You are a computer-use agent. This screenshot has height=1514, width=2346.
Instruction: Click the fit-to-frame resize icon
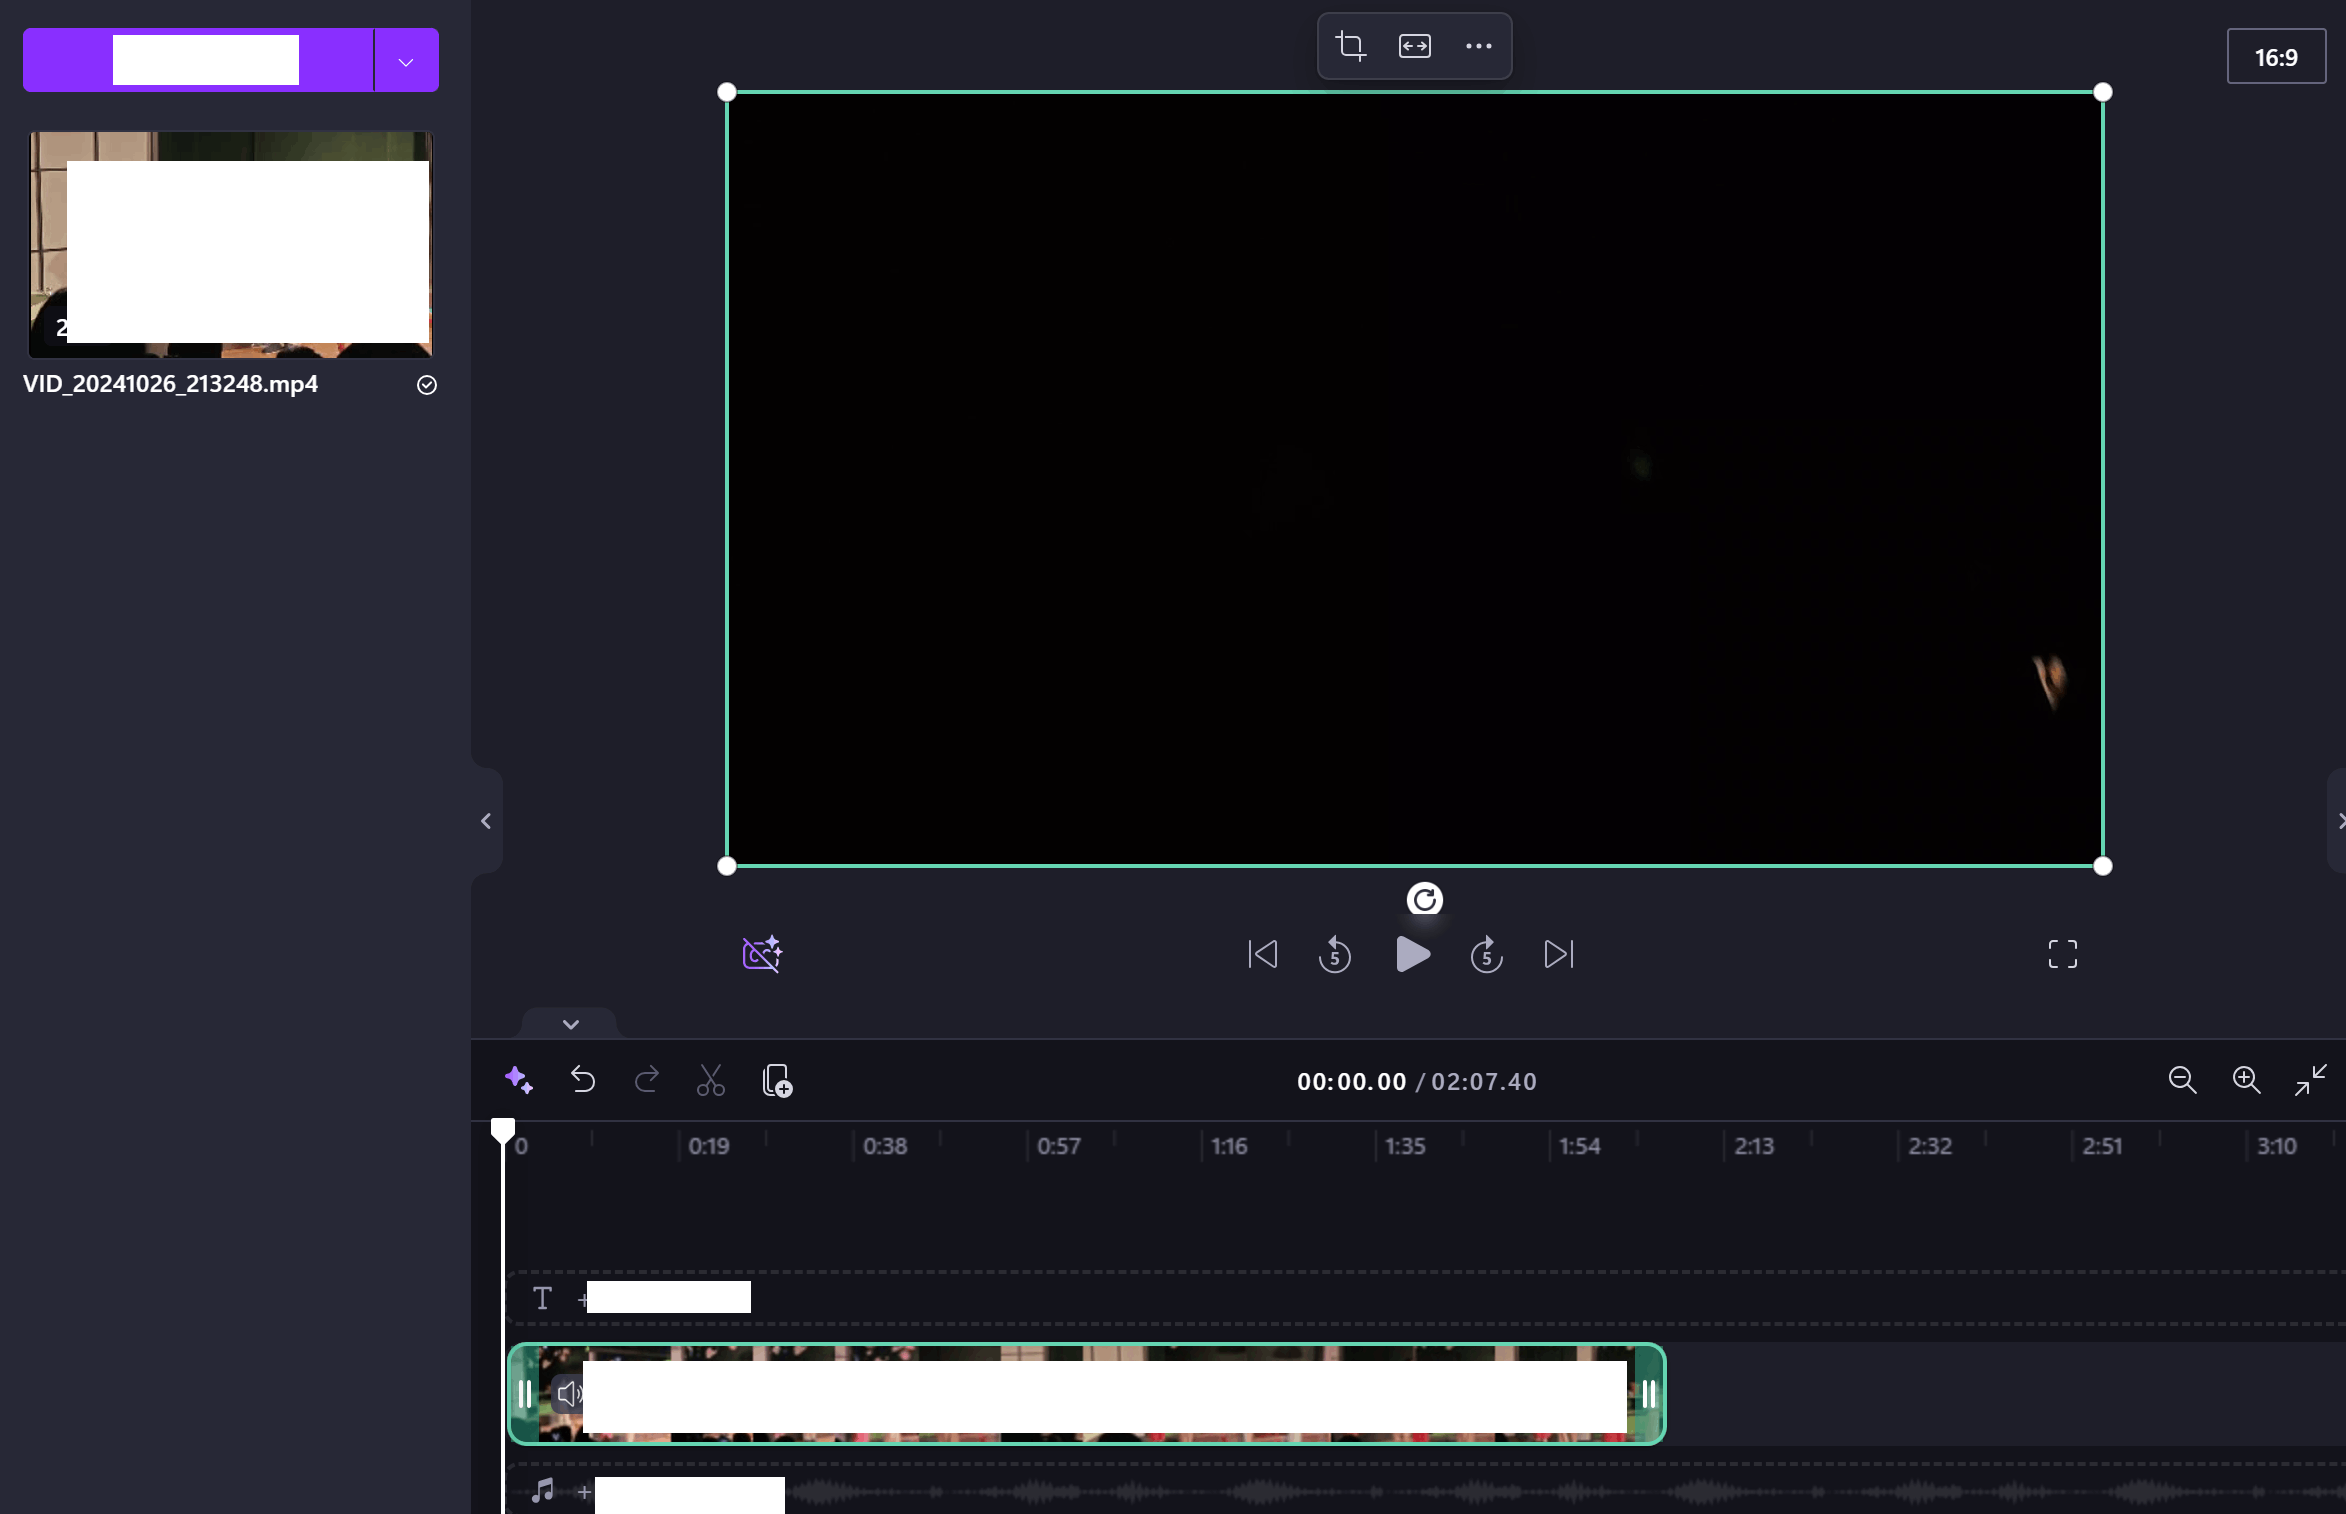[1414, 46]
